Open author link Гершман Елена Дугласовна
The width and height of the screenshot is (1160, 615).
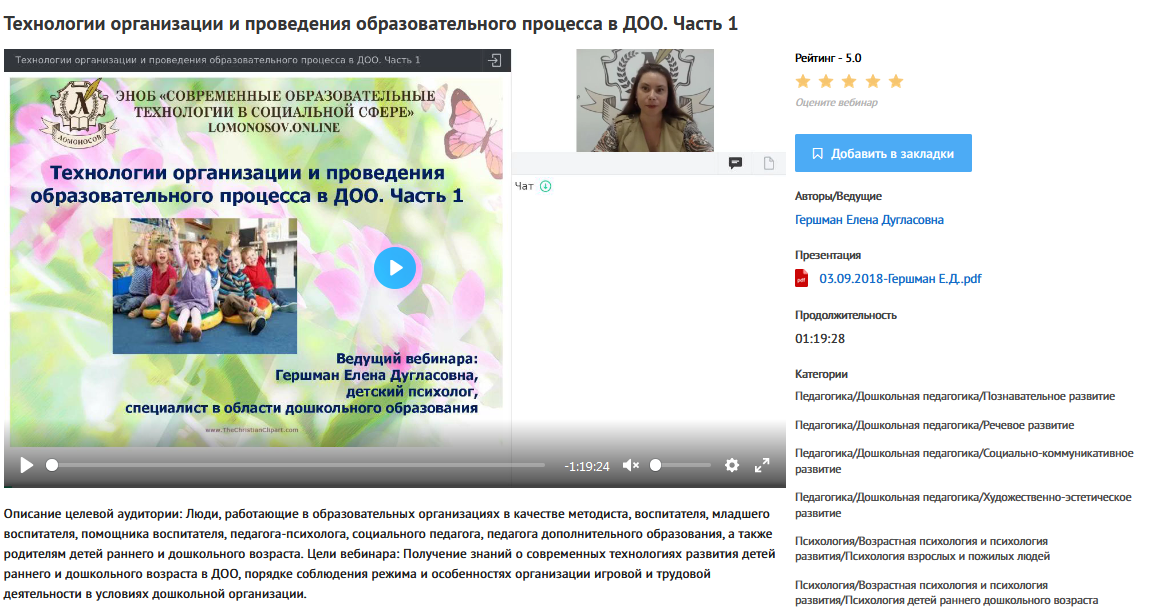coord(869,220)
